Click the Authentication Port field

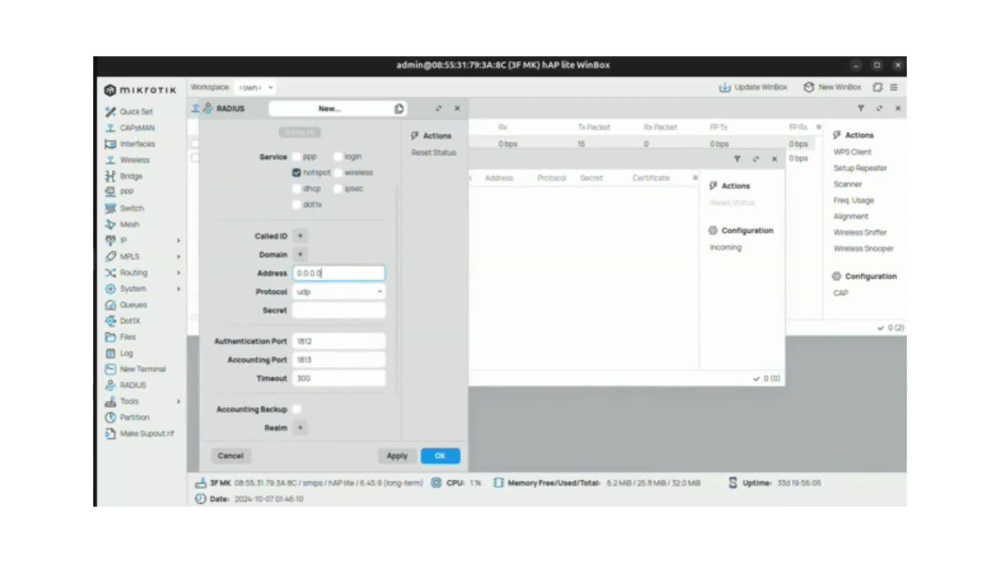point(339,341)
